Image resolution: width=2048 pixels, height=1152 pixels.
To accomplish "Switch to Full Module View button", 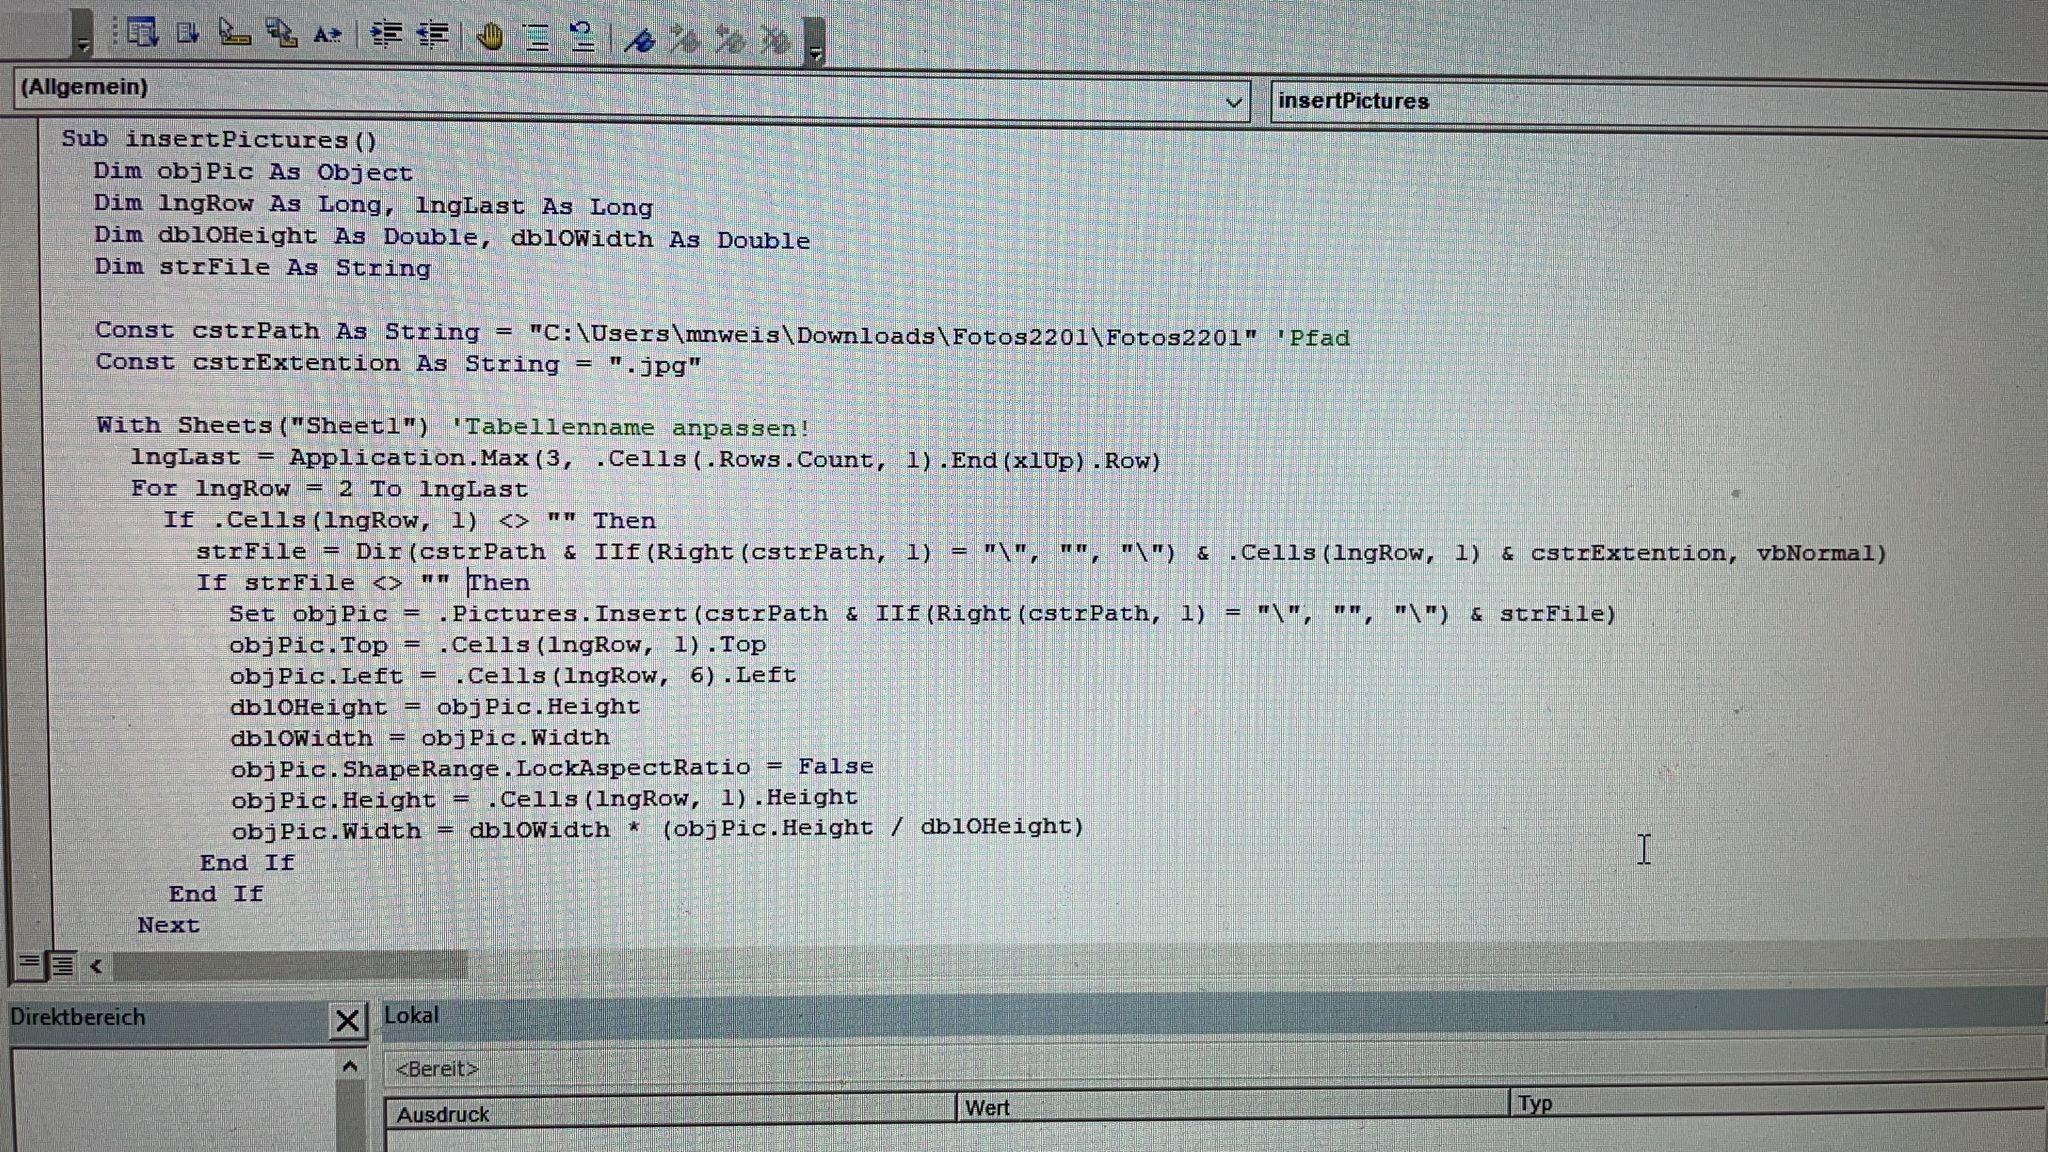I will click(x=62, y=965).
